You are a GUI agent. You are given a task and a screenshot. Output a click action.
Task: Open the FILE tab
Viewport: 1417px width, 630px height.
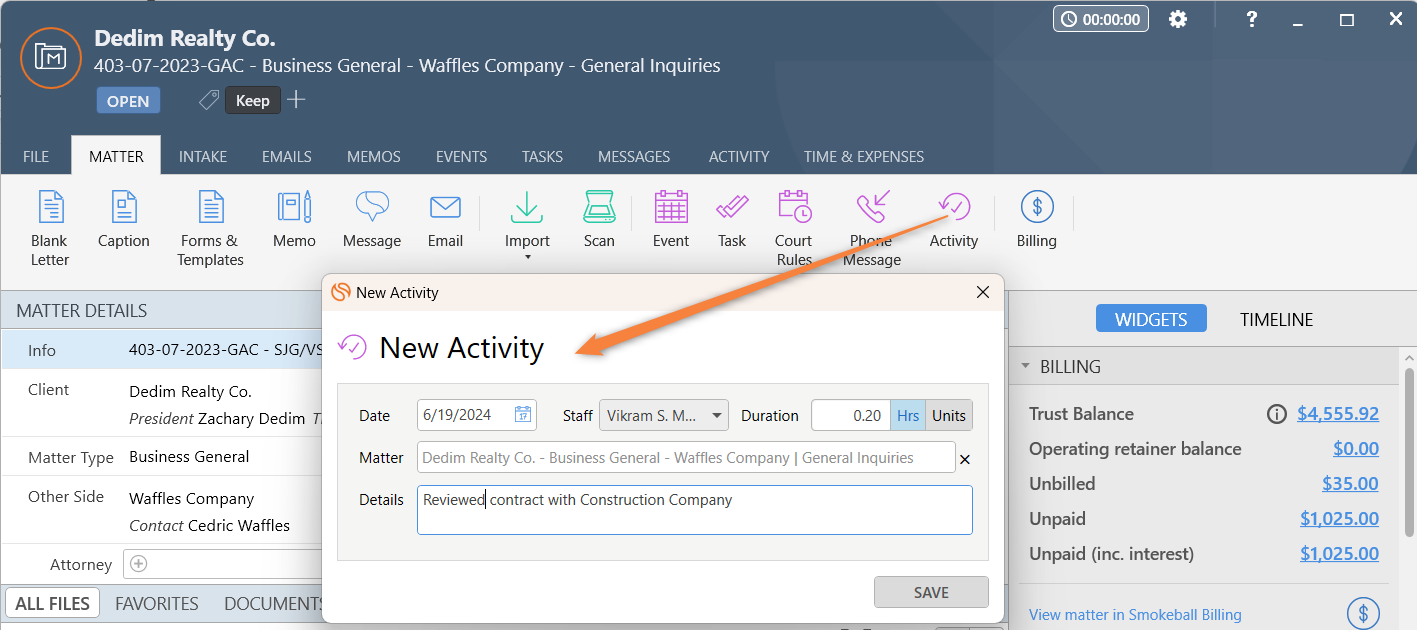coord(36,156)
